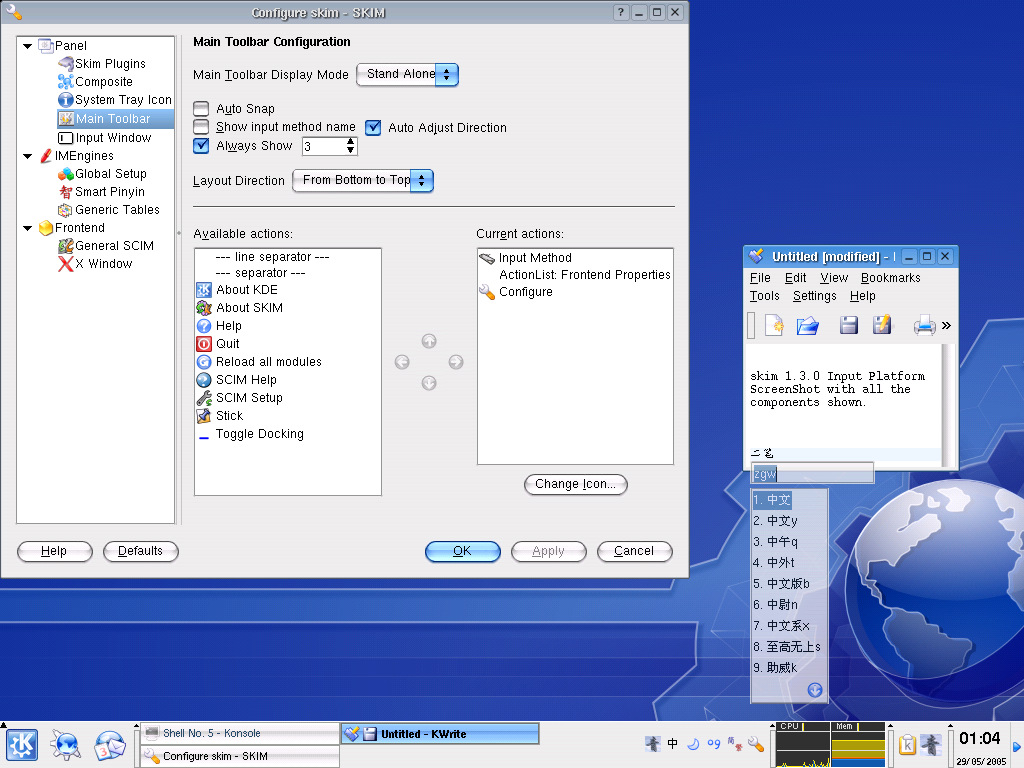1024x768 pixels.
Task: Click the add (right arrow) button
Action: tap(456, 362)
